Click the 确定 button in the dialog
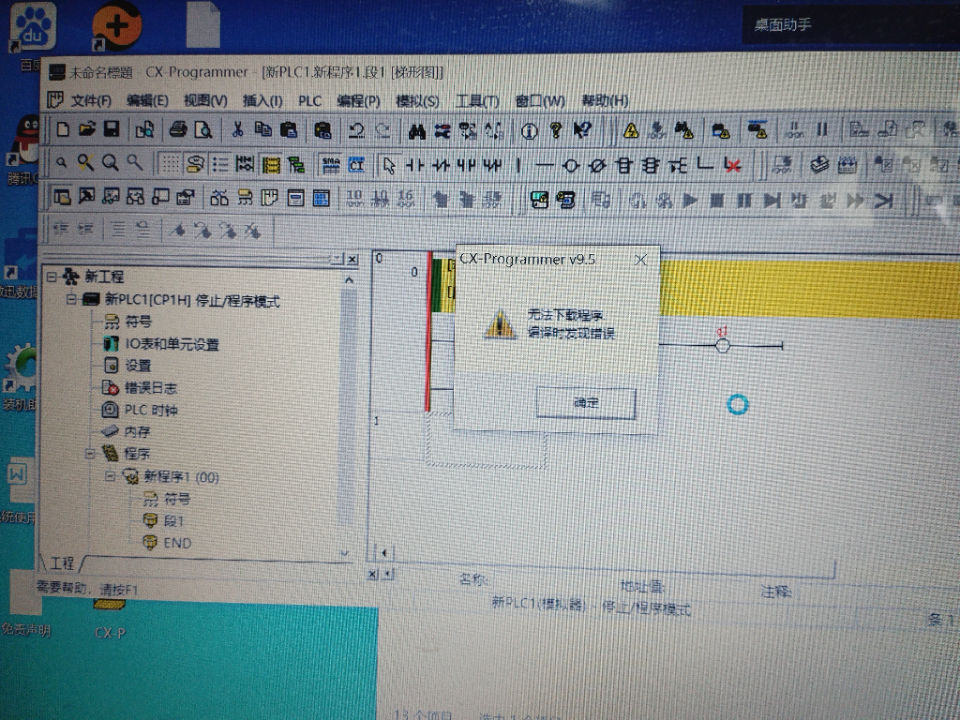This screenshot has width=960, height=720. (586, 403)
